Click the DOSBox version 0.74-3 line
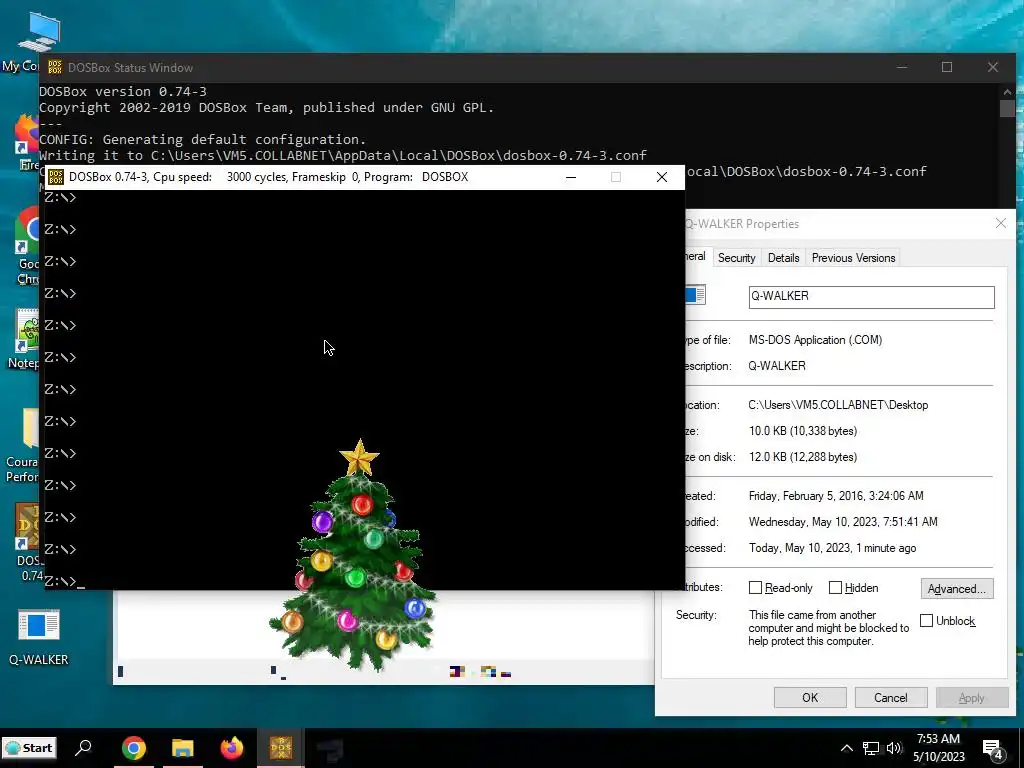This screenshot has width=1024, height=768. point(123,91)
